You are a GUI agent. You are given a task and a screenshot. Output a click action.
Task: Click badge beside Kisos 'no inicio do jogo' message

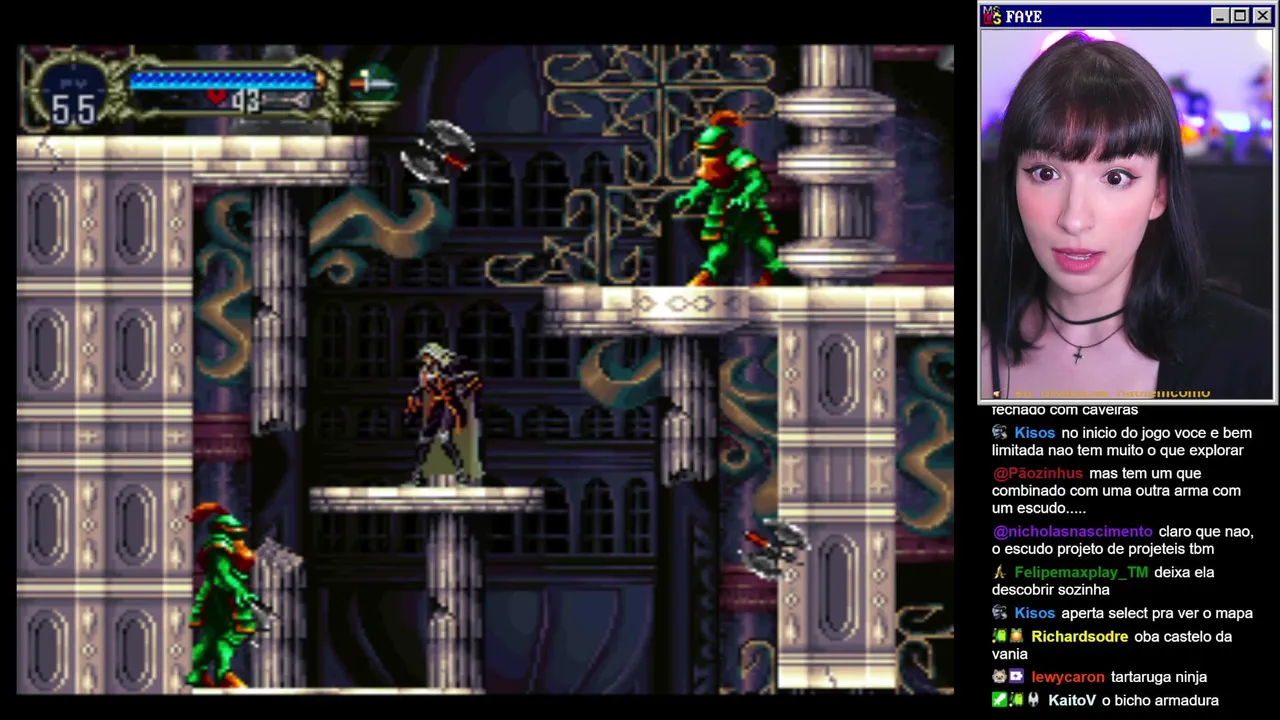click(x=1000, y=433)
